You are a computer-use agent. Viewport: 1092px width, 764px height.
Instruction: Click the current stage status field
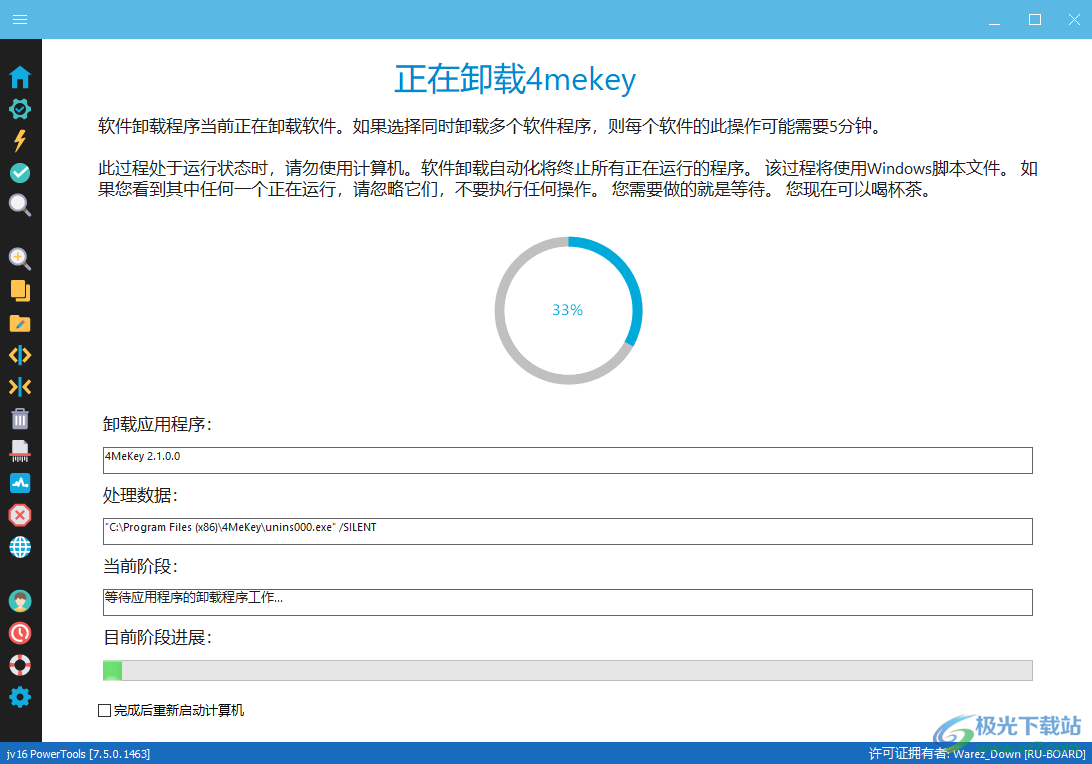(568, 602)
